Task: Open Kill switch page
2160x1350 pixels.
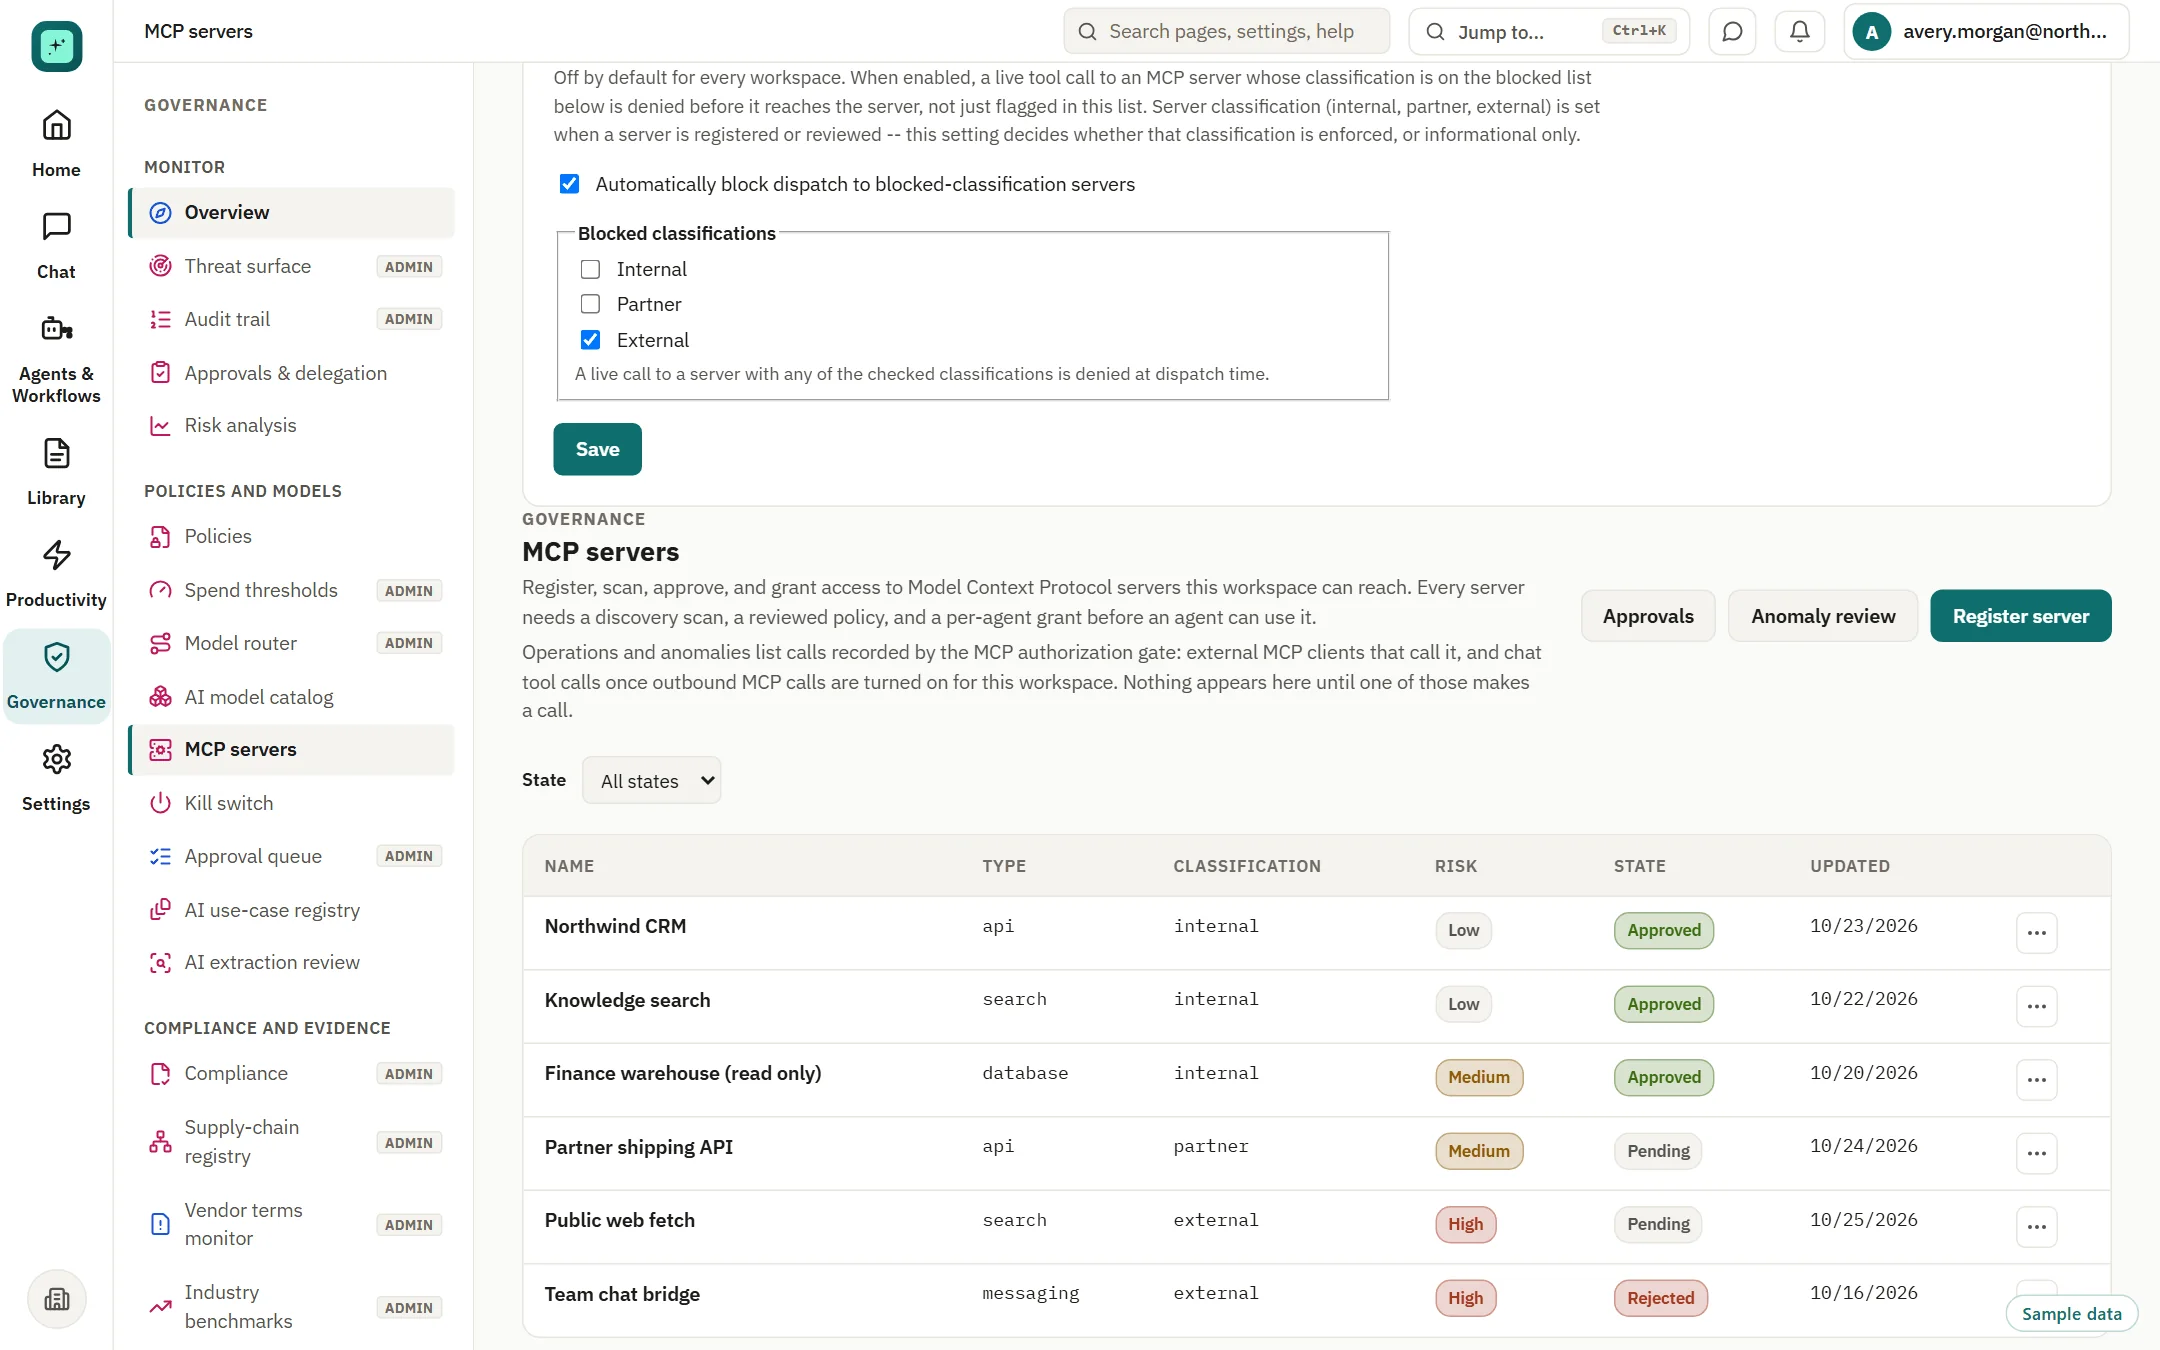Action: point(292,803)
